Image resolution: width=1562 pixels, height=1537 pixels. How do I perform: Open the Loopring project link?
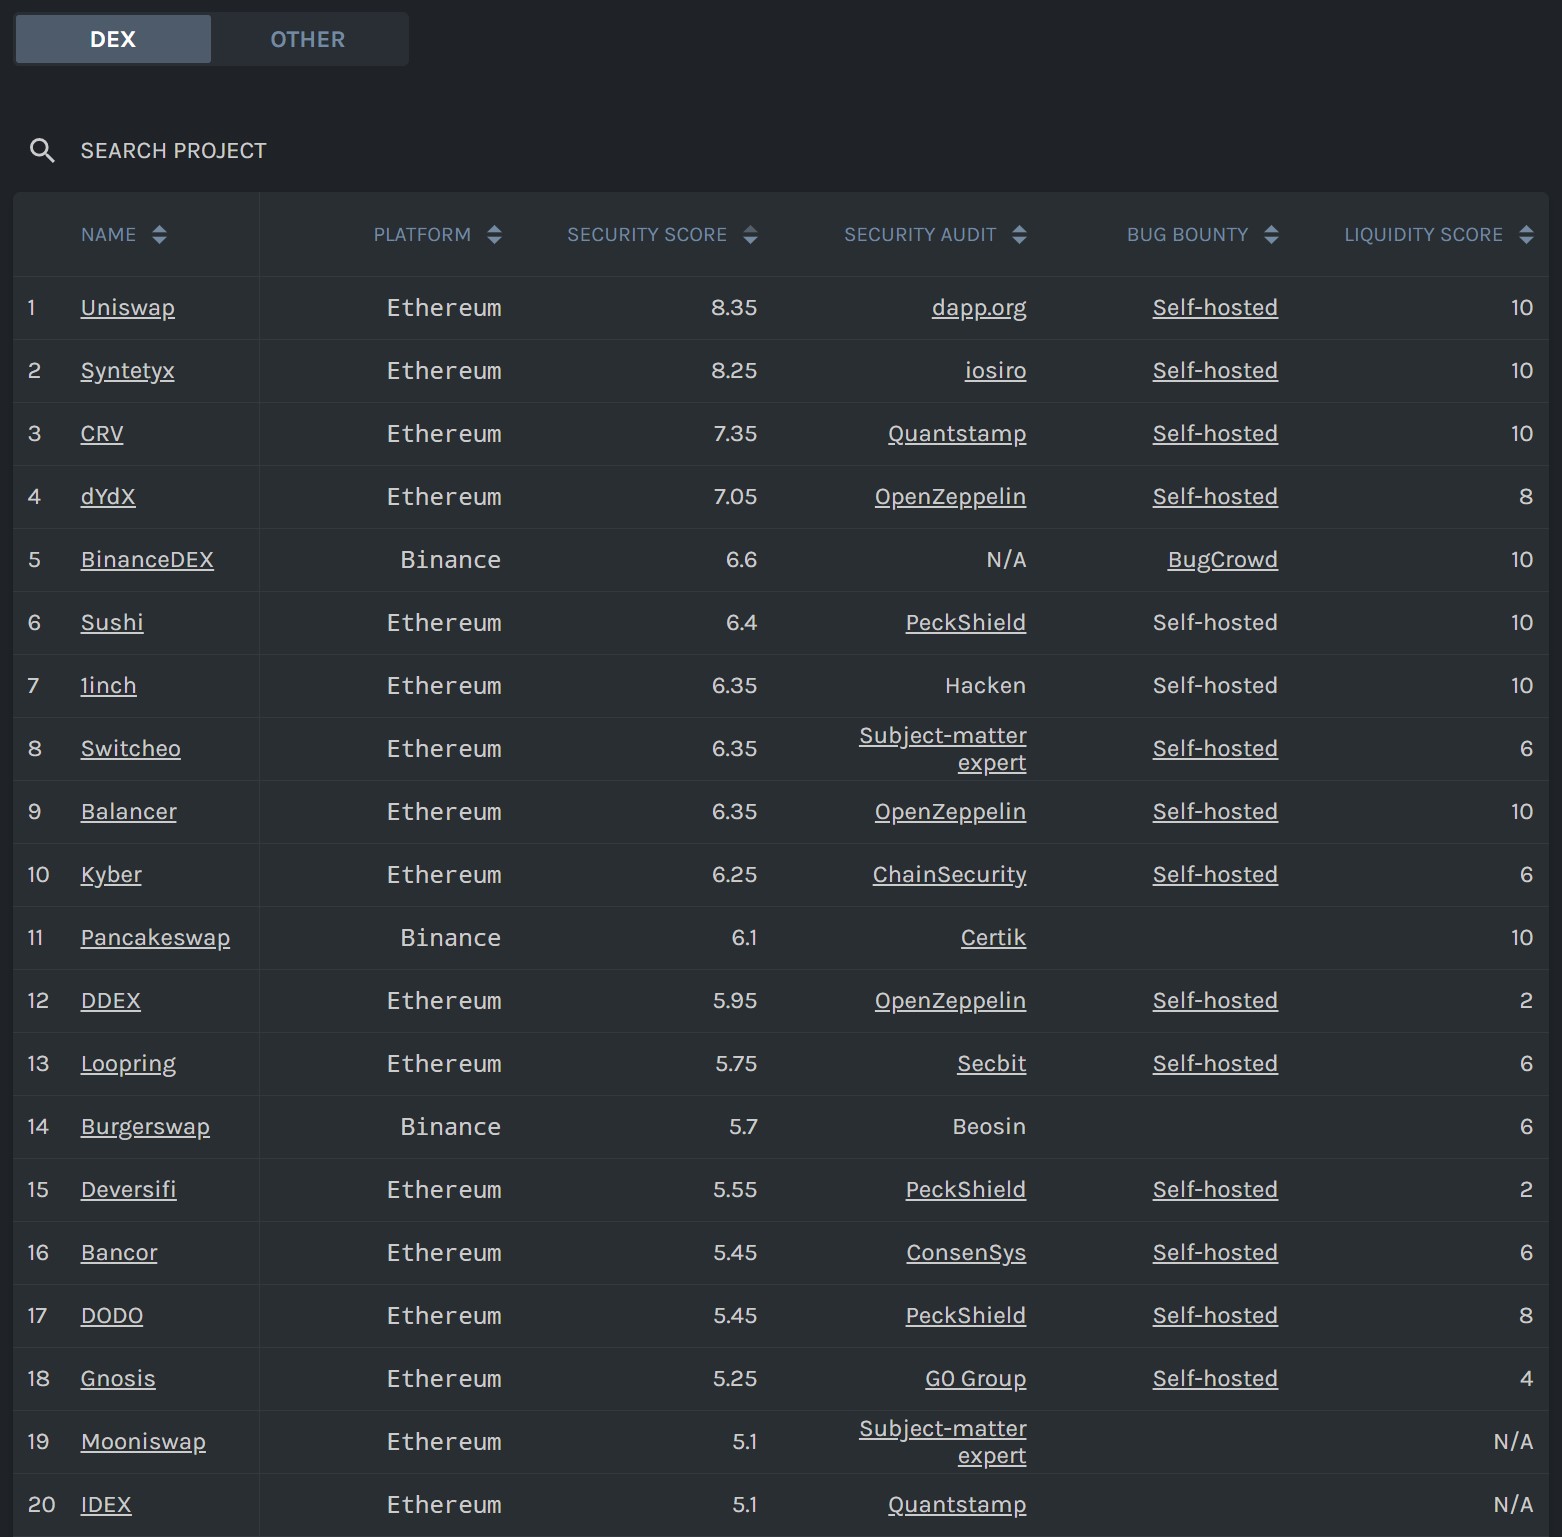coord(128,1064)
